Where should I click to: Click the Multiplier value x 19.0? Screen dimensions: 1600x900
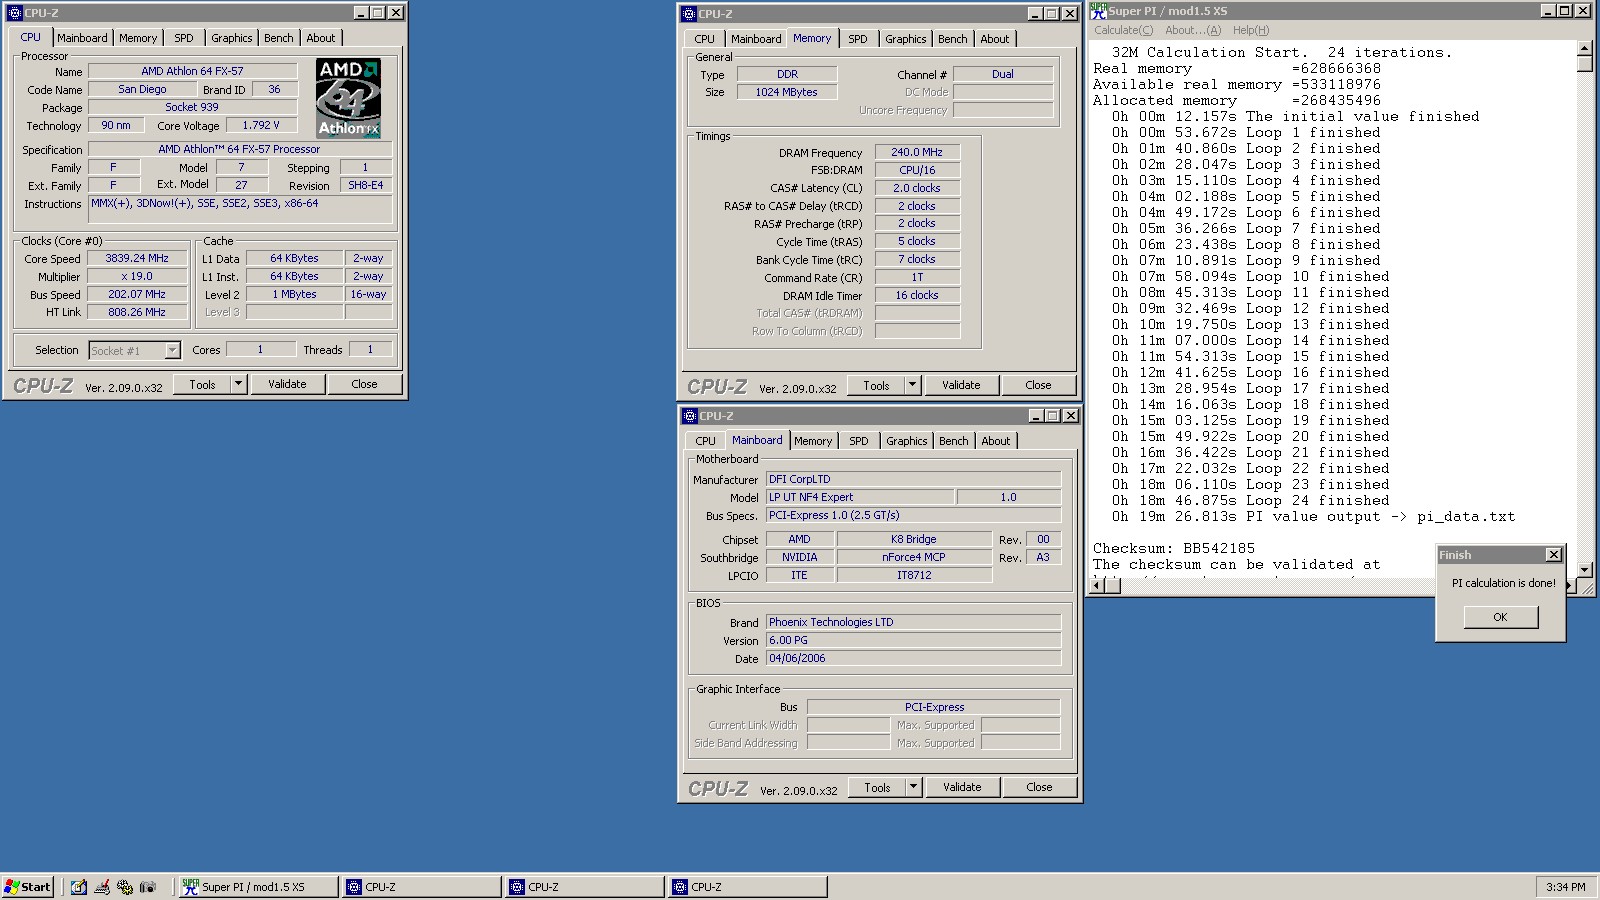click(x=137, y=276)
